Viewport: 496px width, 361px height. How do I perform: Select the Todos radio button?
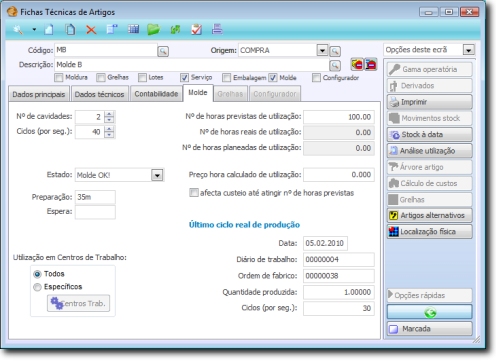pos(37,274)
